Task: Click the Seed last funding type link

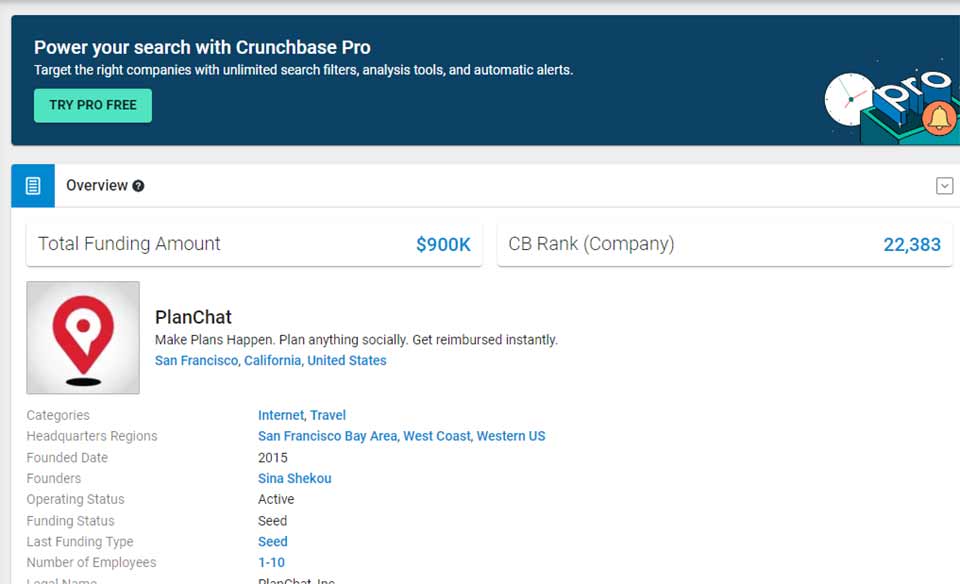Action: [x=272, y=542]
